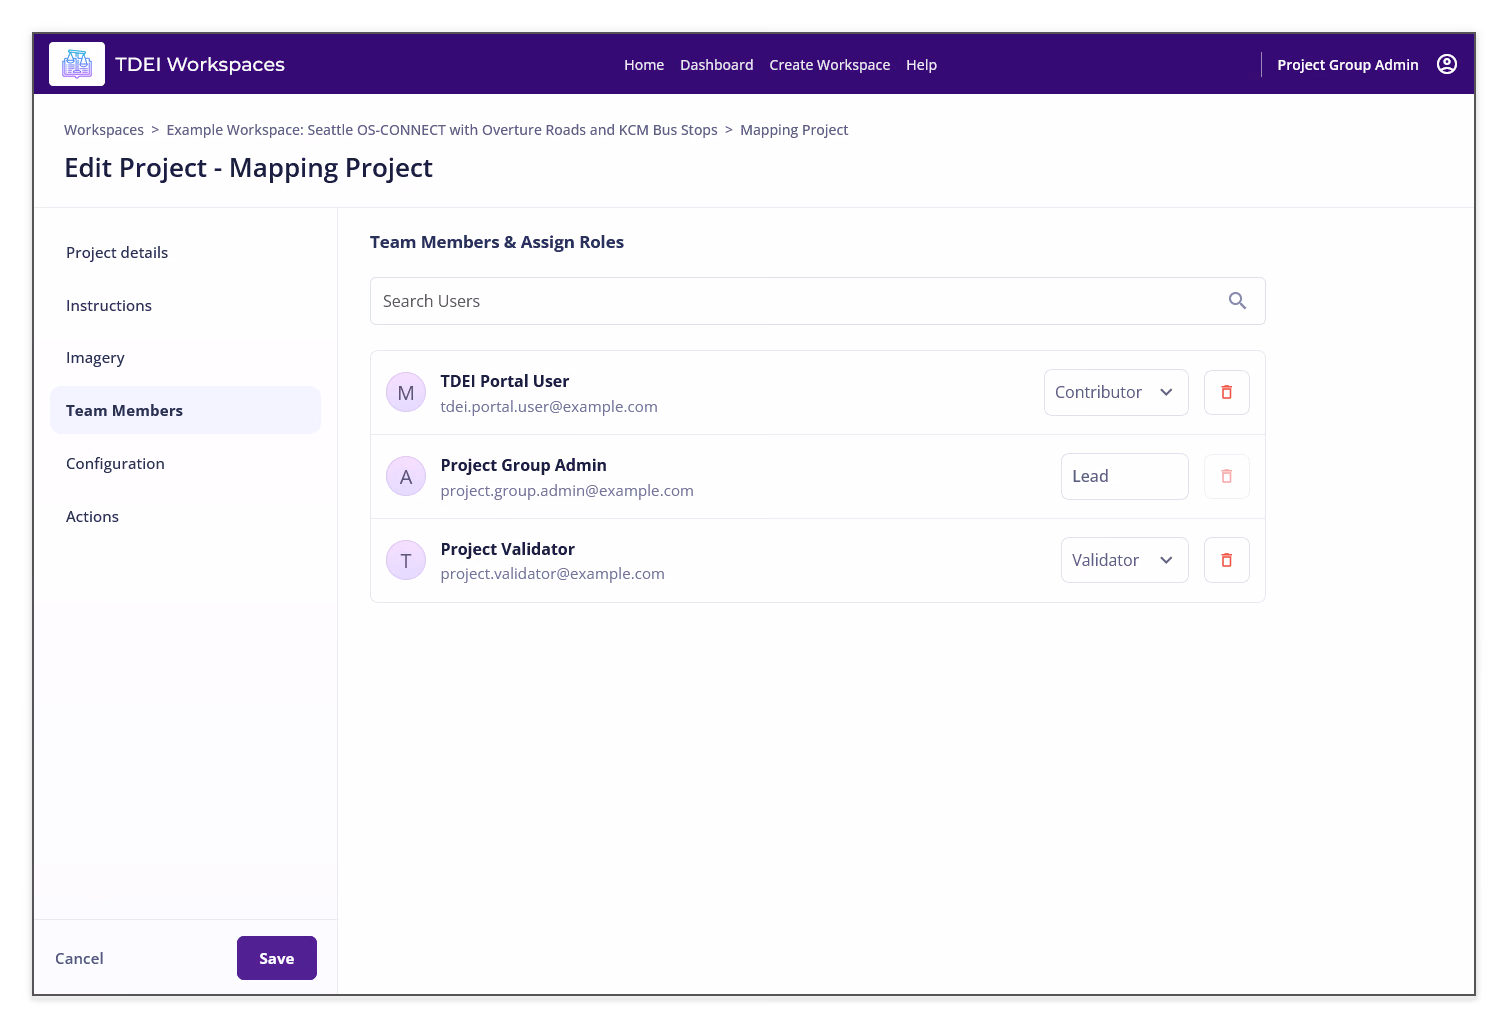The image size is (1508, 1028).
Task: Open the Configuration section
Action: tap(185, 464)
